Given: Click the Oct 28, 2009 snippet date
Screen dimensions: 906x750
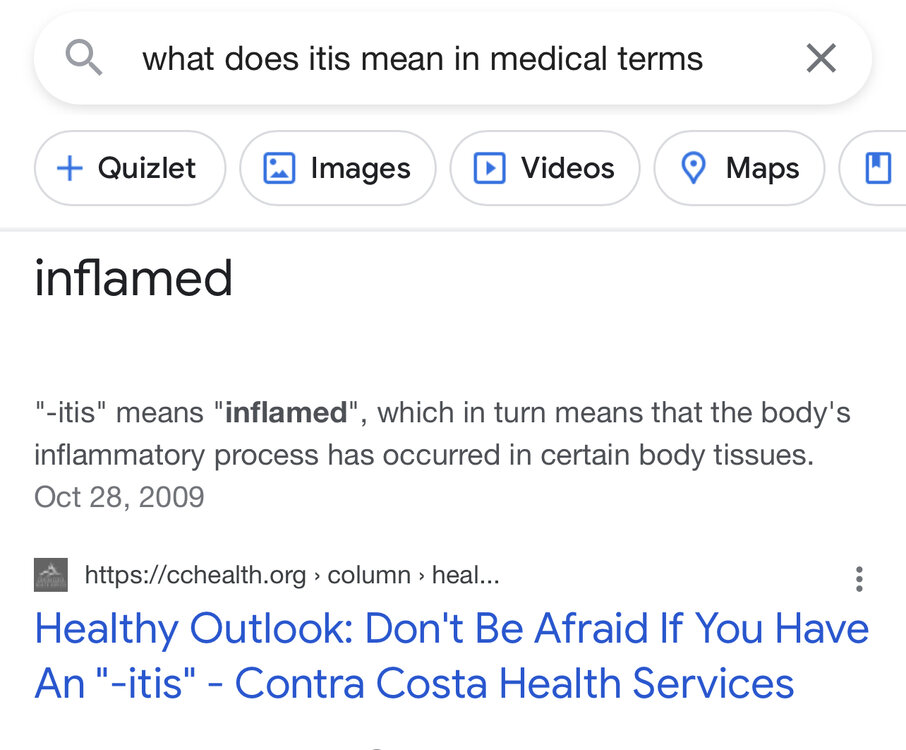Looking at the screenshot, I should coord(119,497).
